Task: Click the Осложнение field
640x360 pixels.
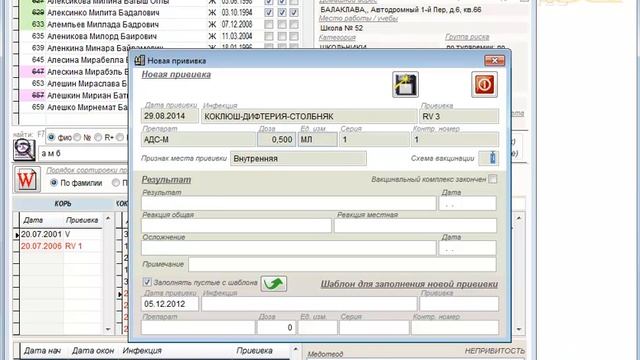Action: pos(289,248)
